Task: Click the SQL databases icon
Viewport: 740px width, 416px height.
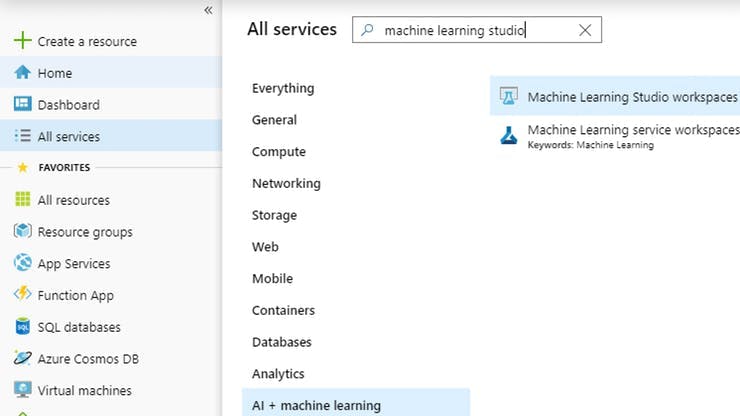Action: [x=22, y=326]
